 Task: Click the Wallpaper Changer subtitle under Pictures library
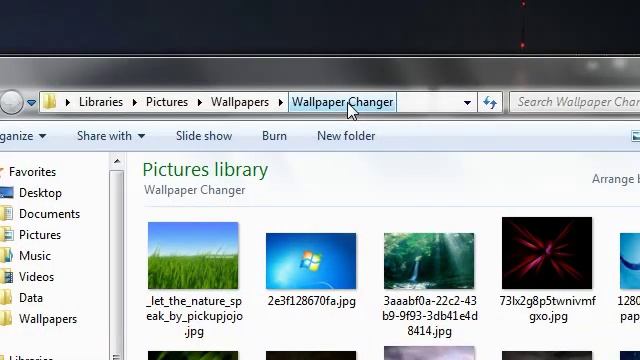[195, 190]
